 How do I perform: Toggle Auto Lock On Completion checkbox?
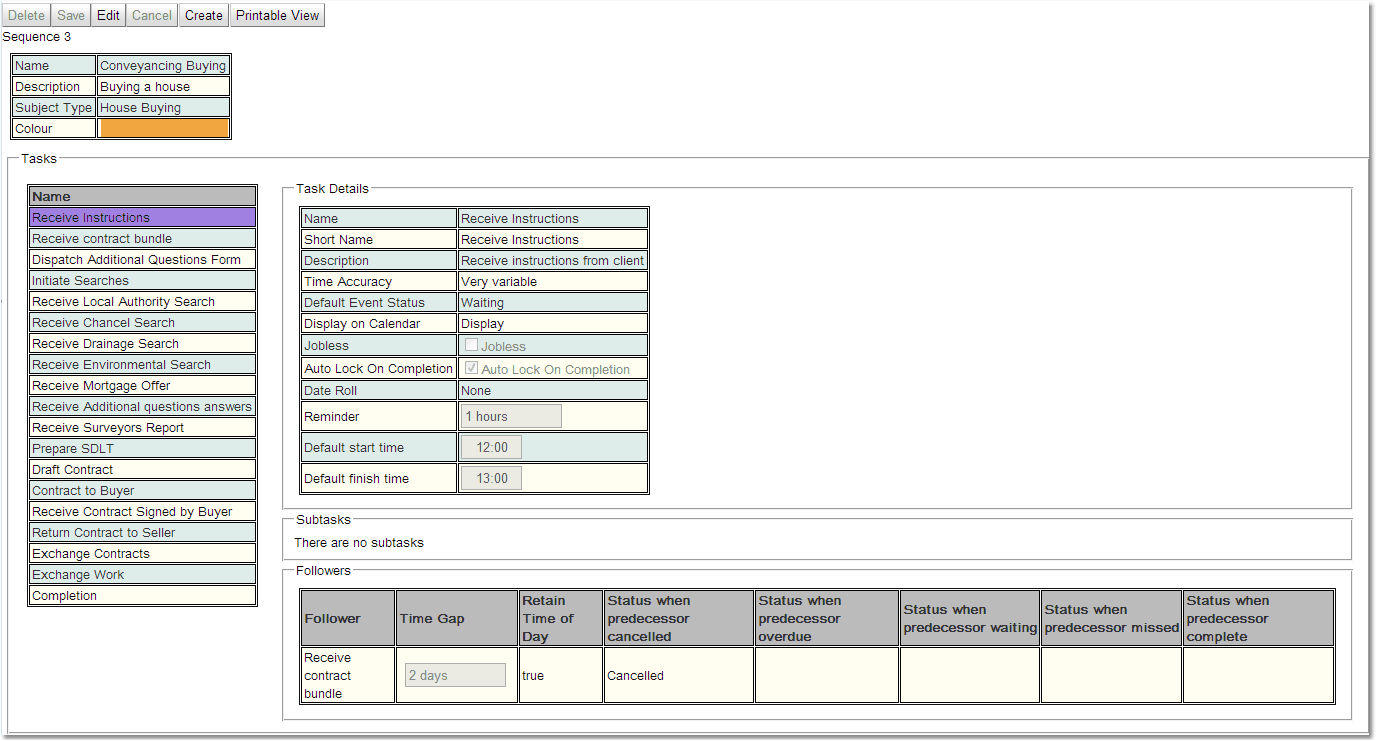point(471,368)
